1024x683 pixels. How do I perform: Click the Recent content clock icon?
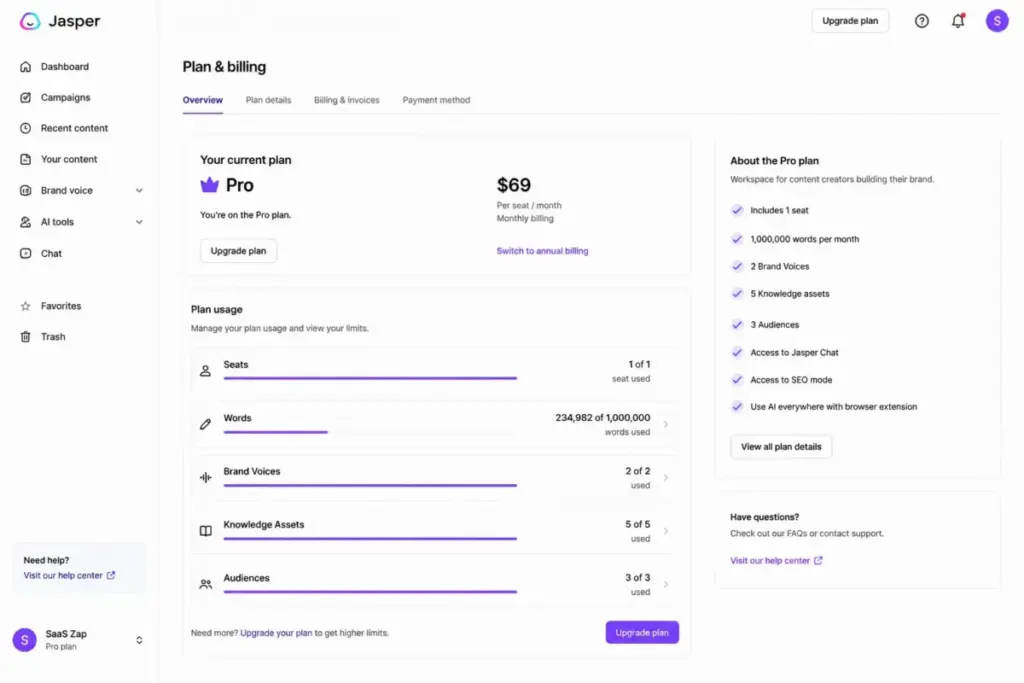click(25, 128)
